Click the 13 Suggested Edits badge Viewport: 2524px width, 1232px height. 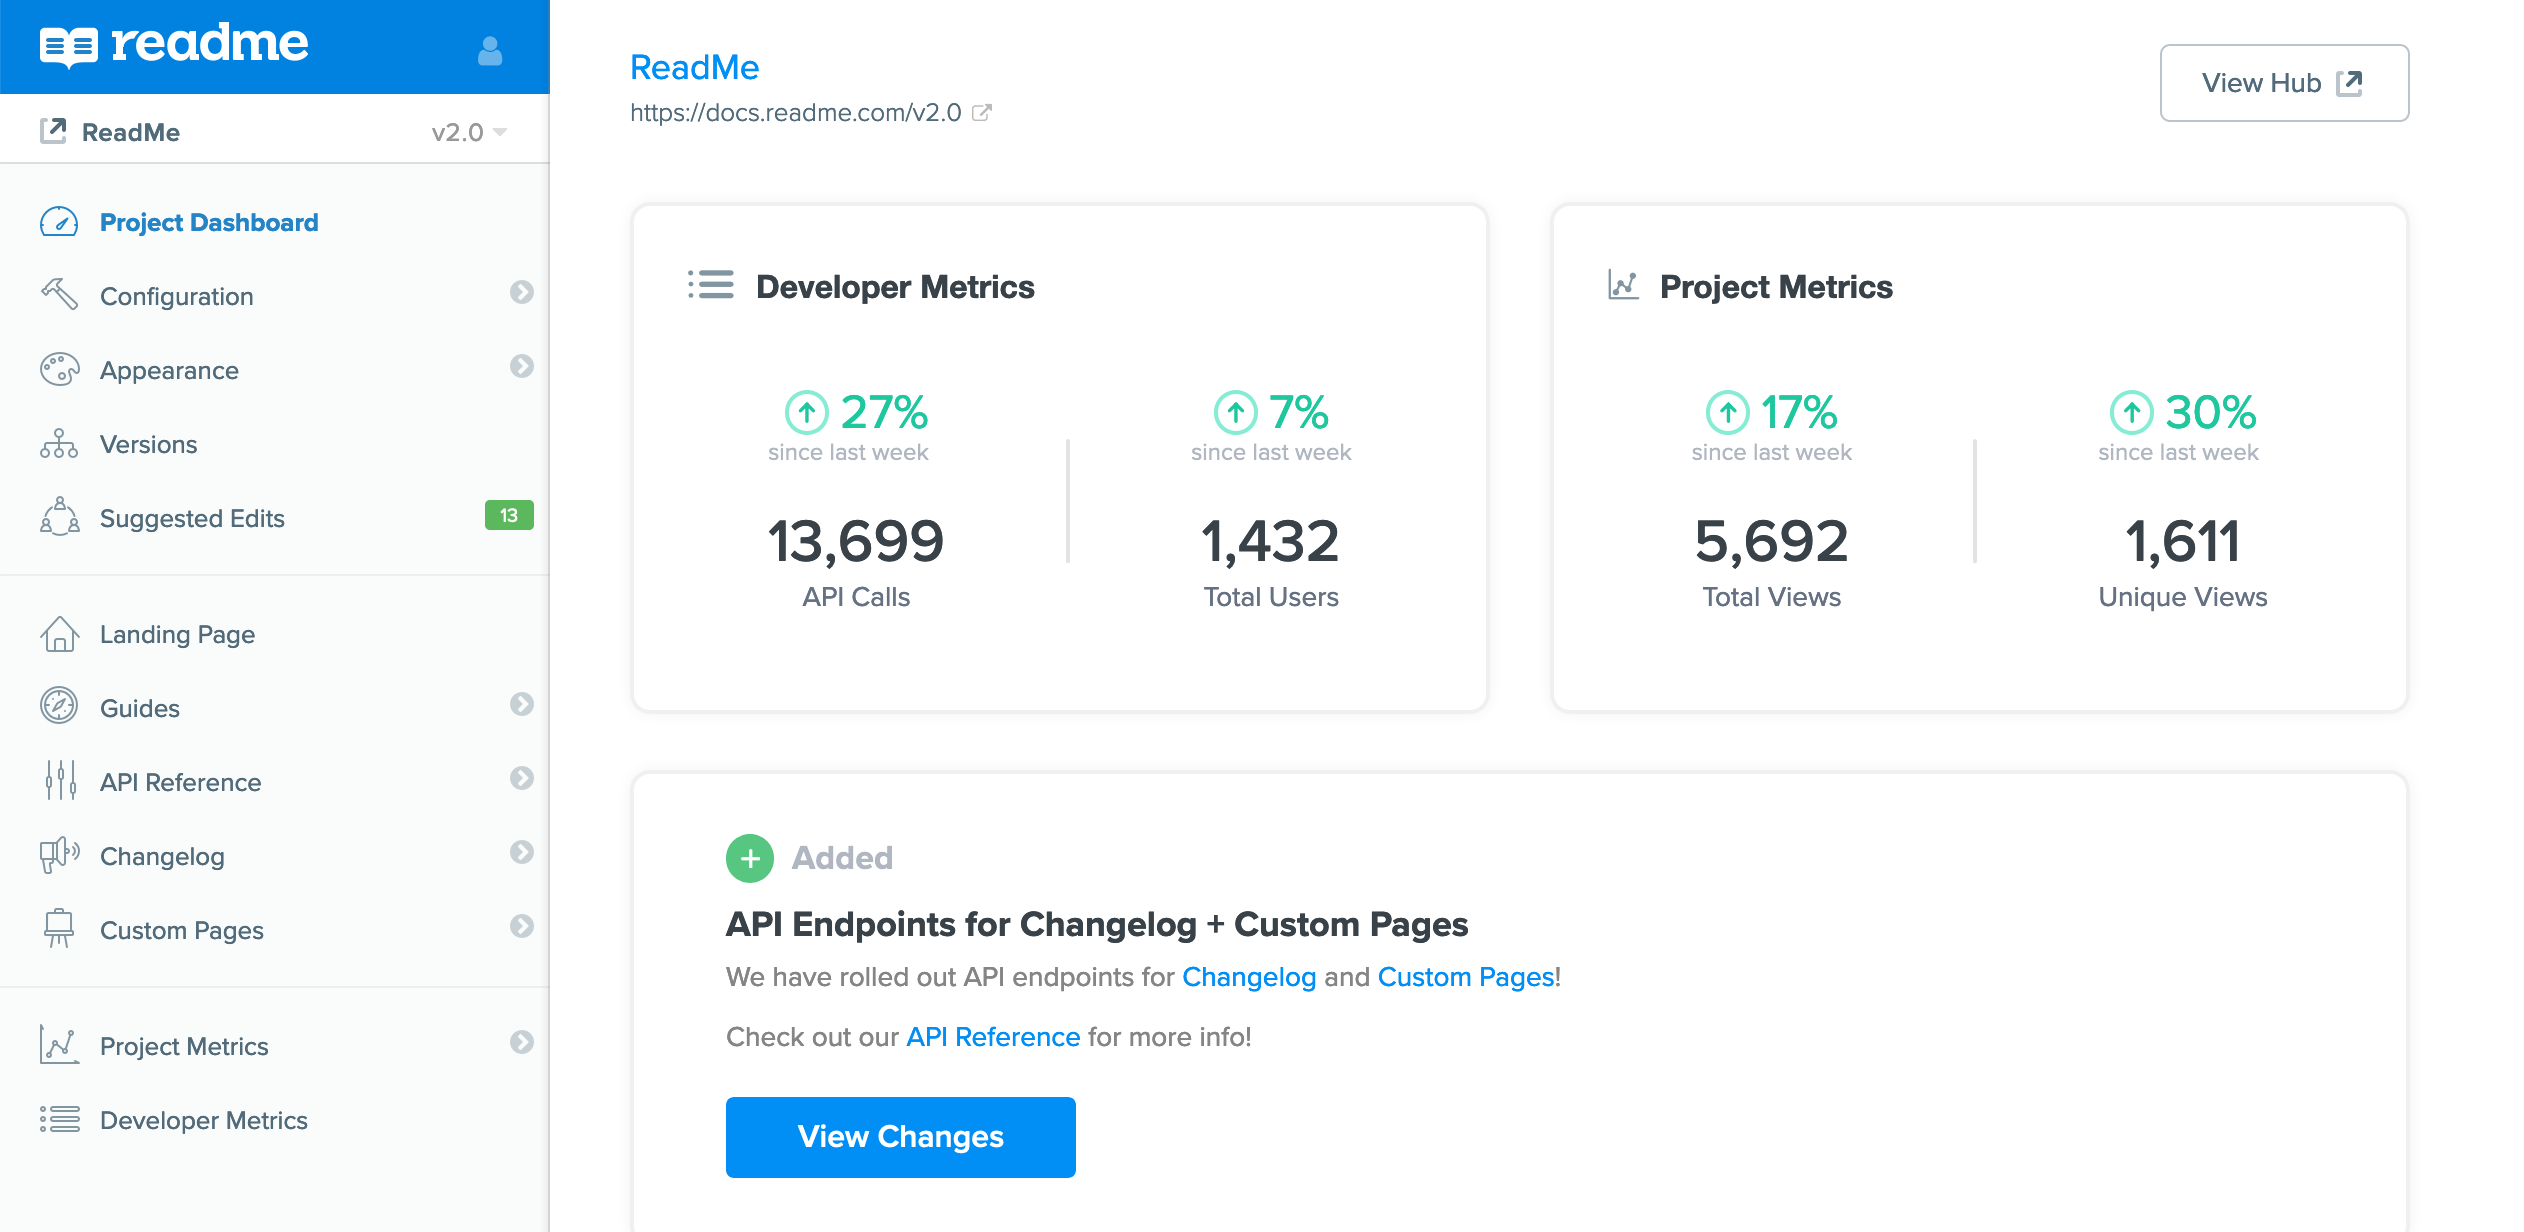[509, 515]
